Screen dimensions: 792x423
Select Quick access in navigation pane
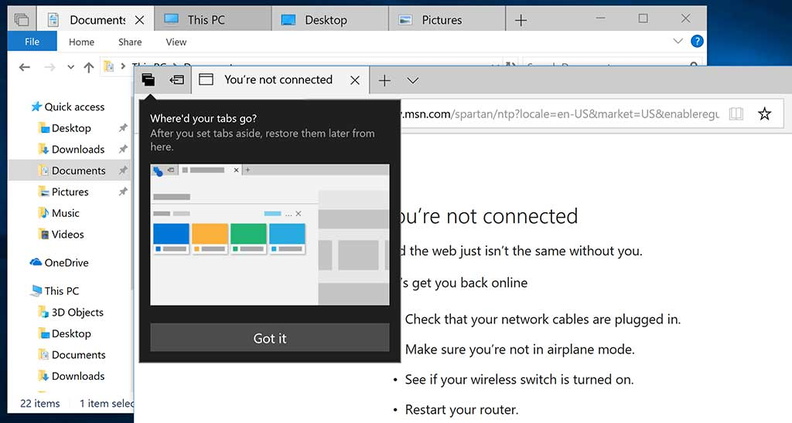(x=68, y=107)
